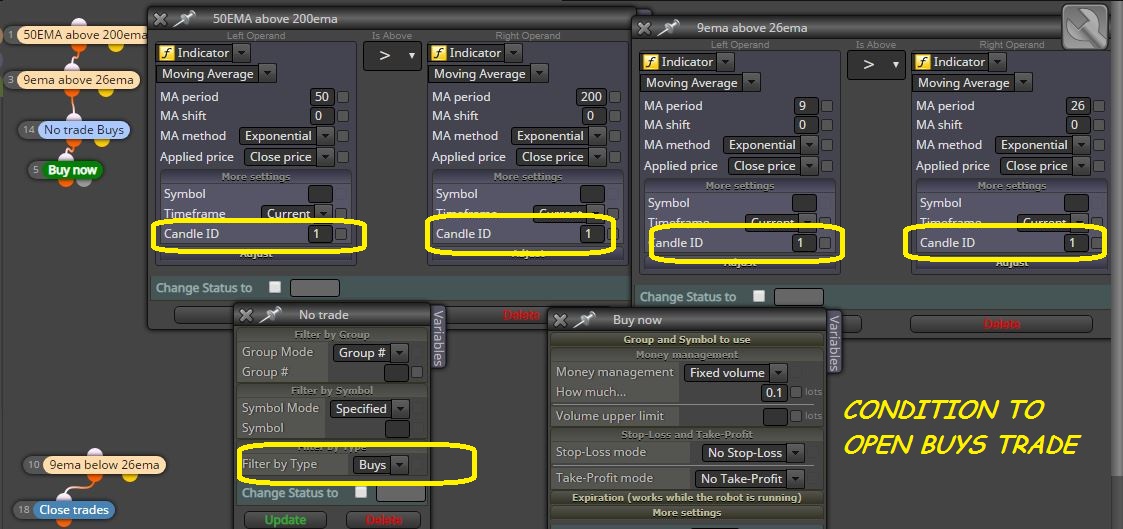Click the MA period field showing 26

pyautogui.click(x=1076, y=106)
